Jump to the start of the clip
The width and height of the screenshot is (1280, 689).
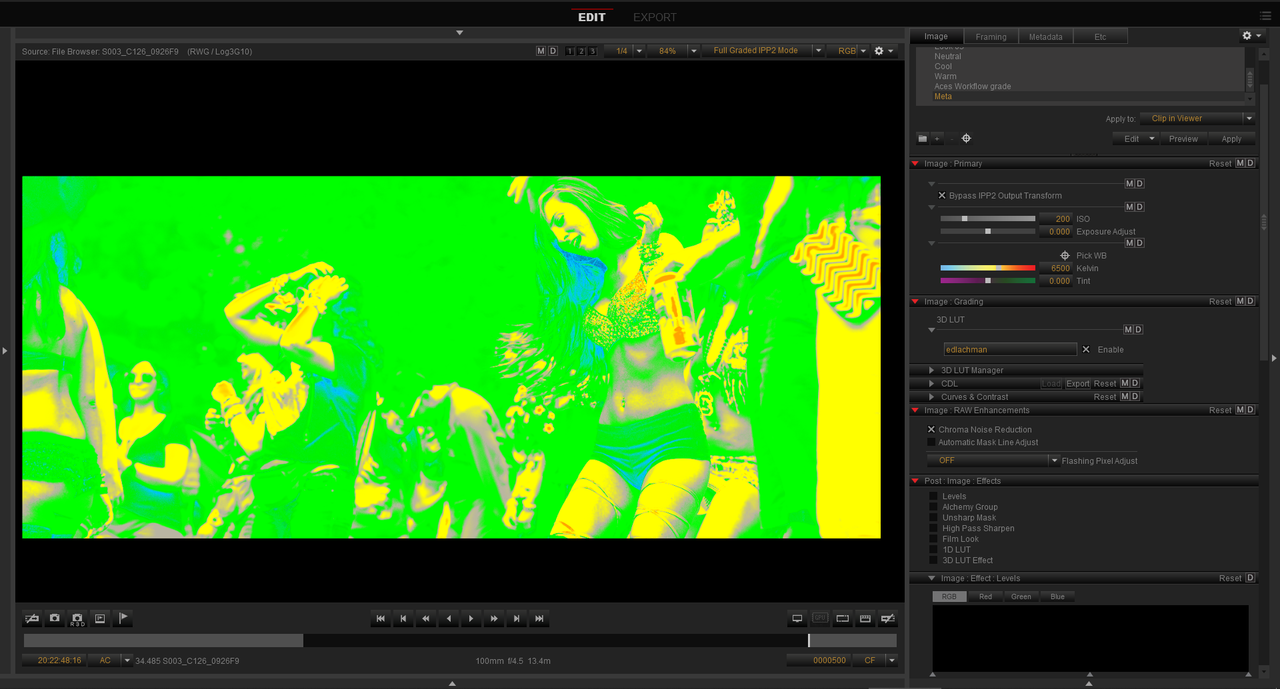pyautogui.click(x=381, y=619)
